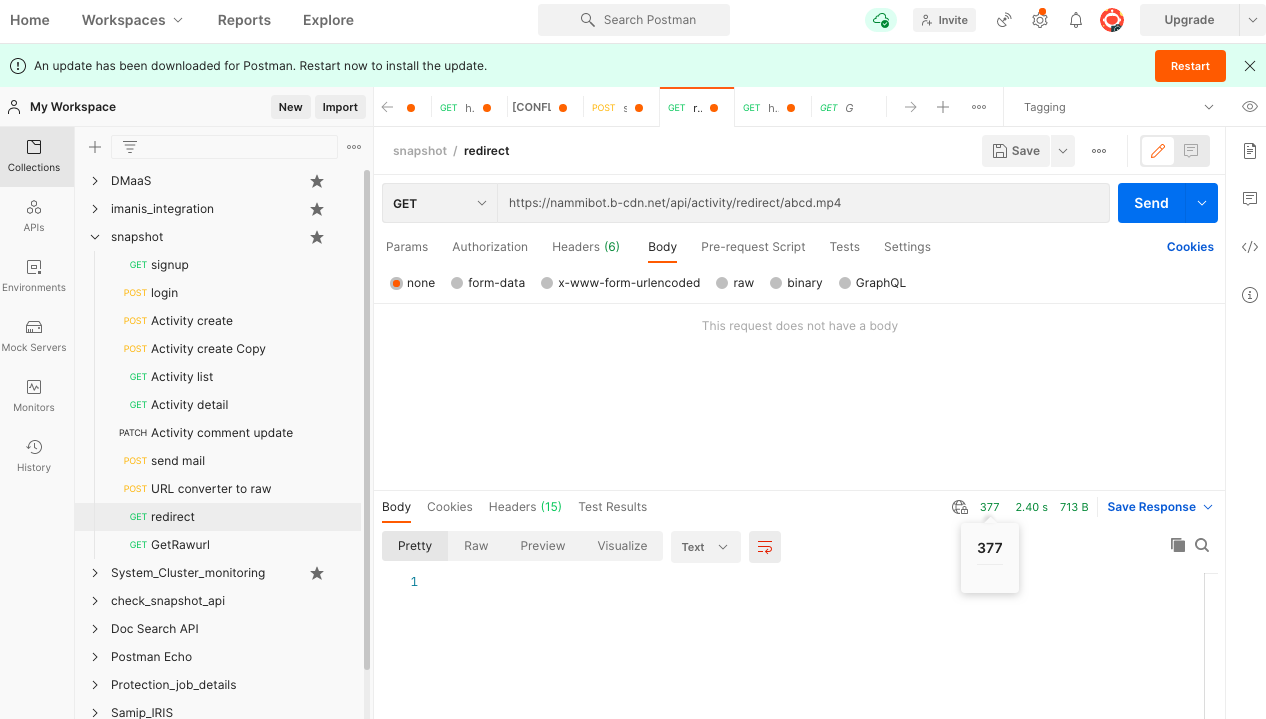This screenshot has width=1266, height=719.
Task: Open the Tagging environment dropdown
Action: (x=1118, y=107)
